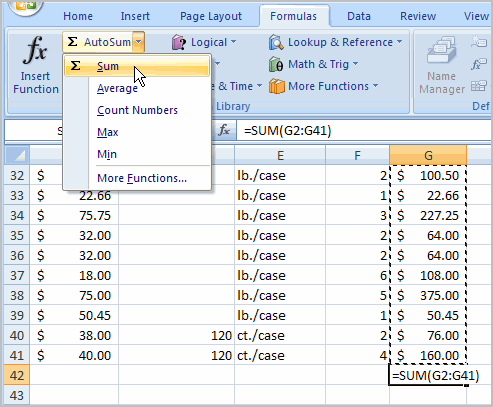Open the AutoSum dropdown arrow

click(139, 42)
